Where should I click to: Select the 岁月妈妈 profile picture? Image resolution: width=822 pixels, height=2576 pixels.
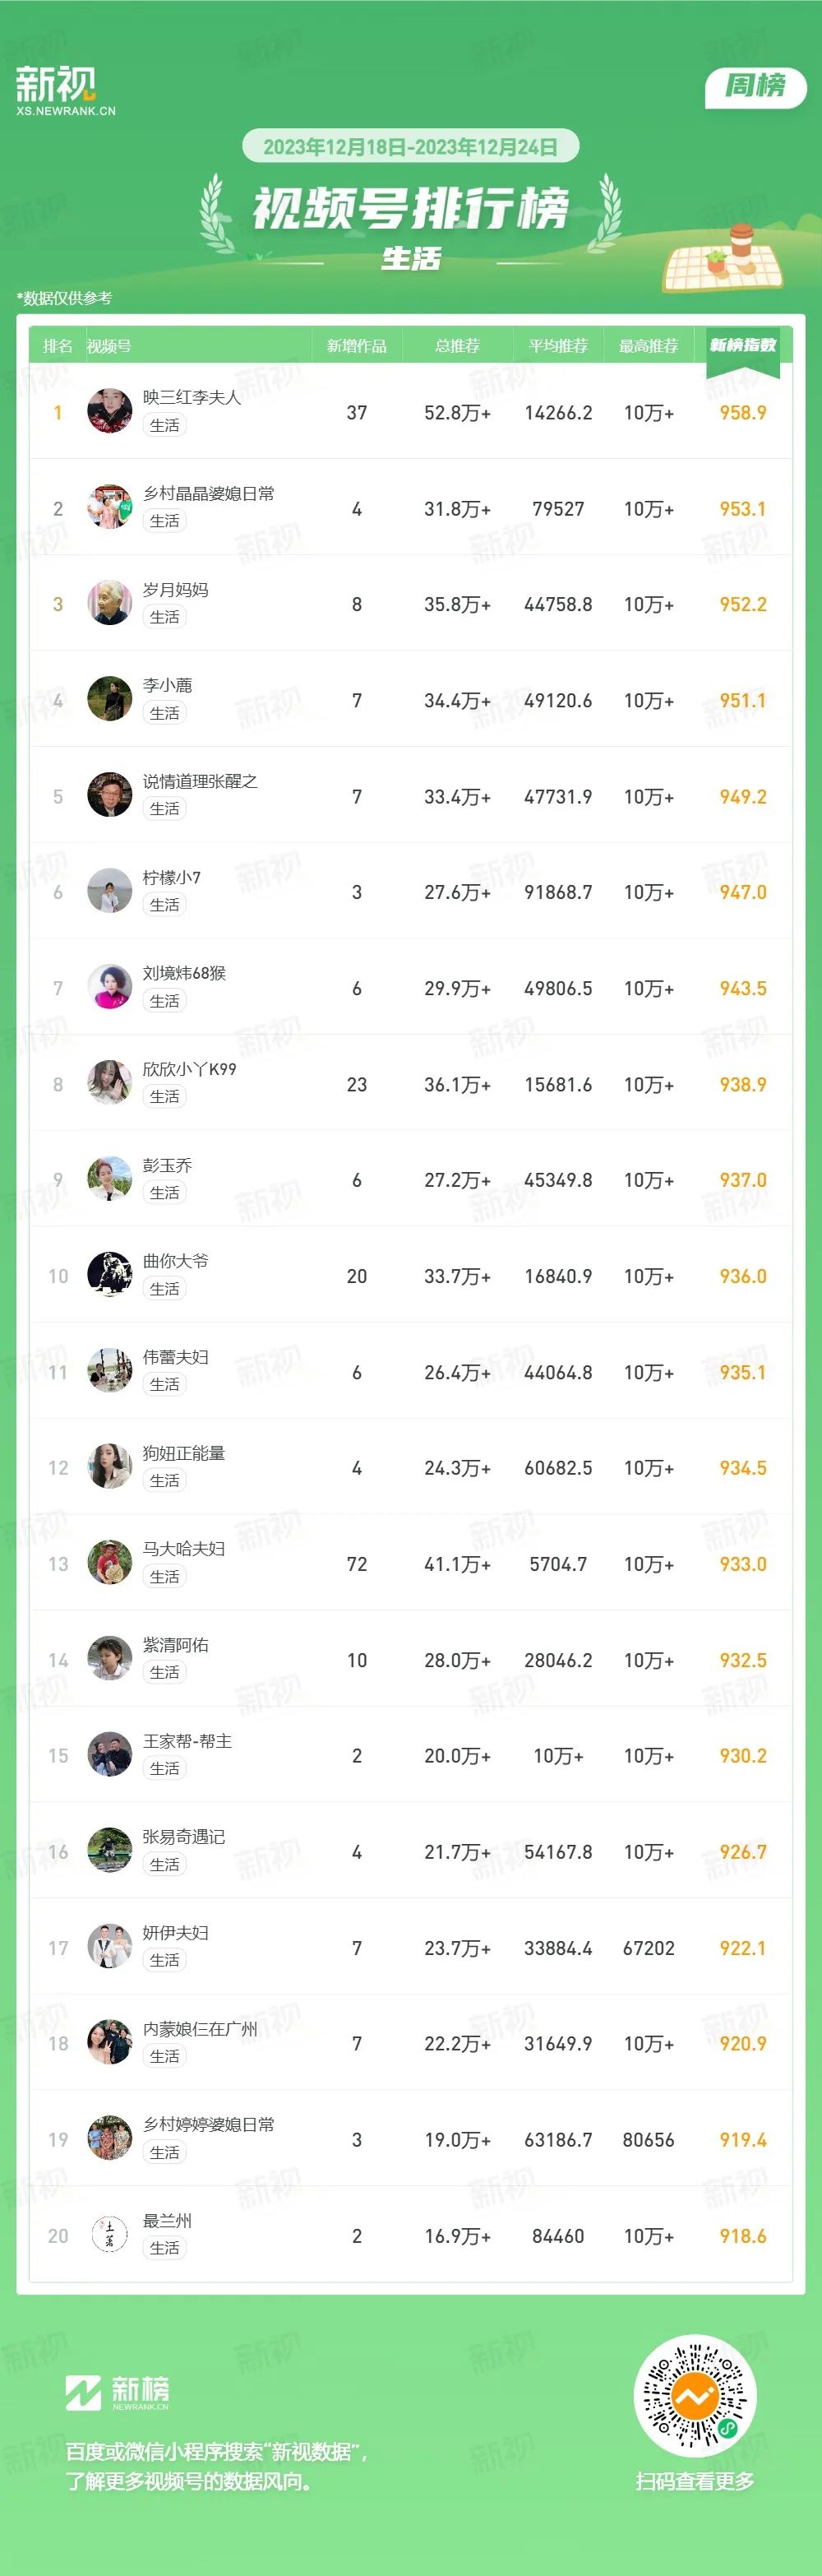[x=110, y=603]
